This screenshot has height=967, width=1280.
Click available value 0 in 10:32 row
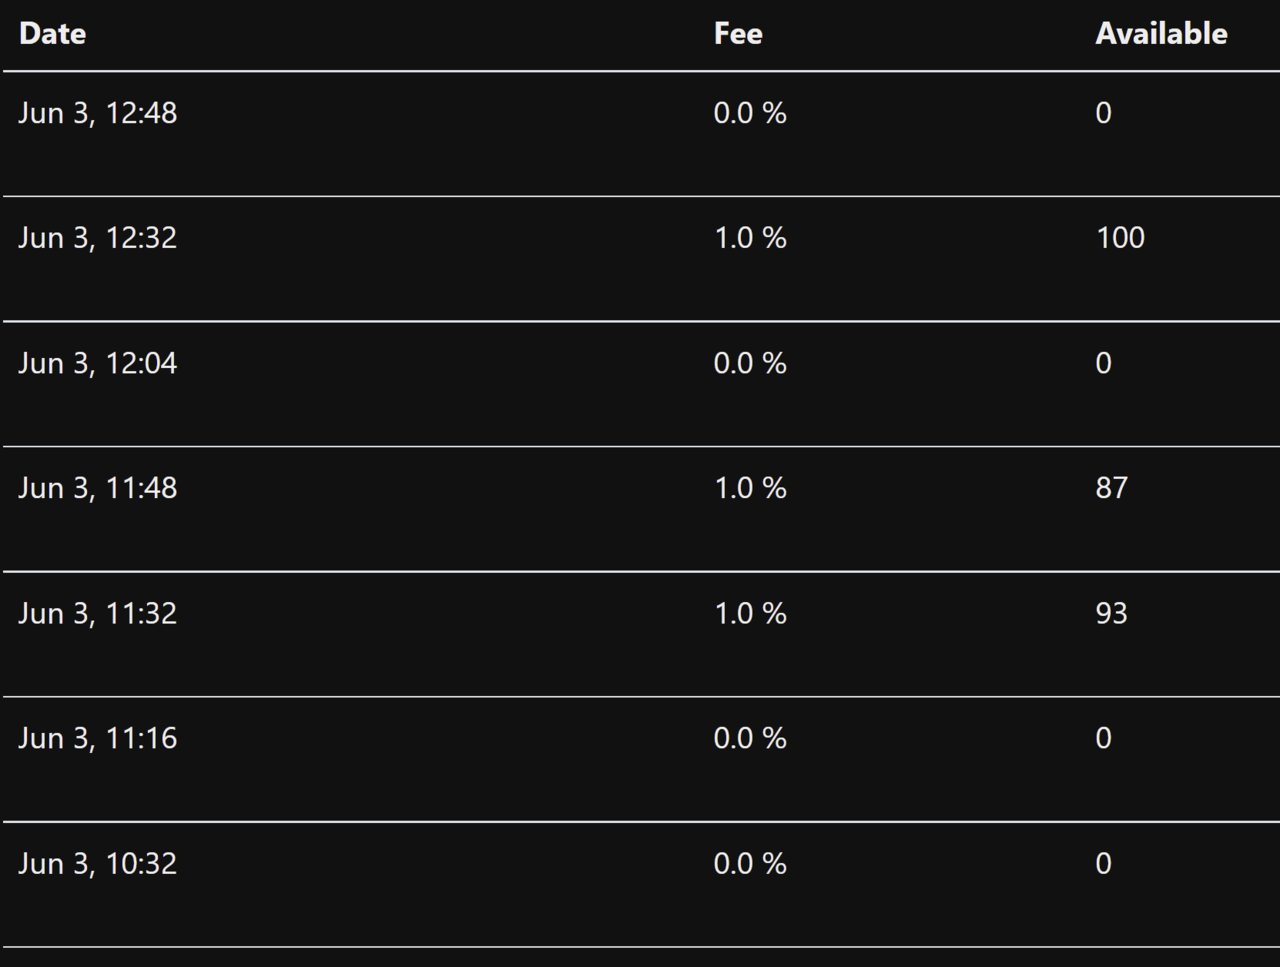point(1103,863)
